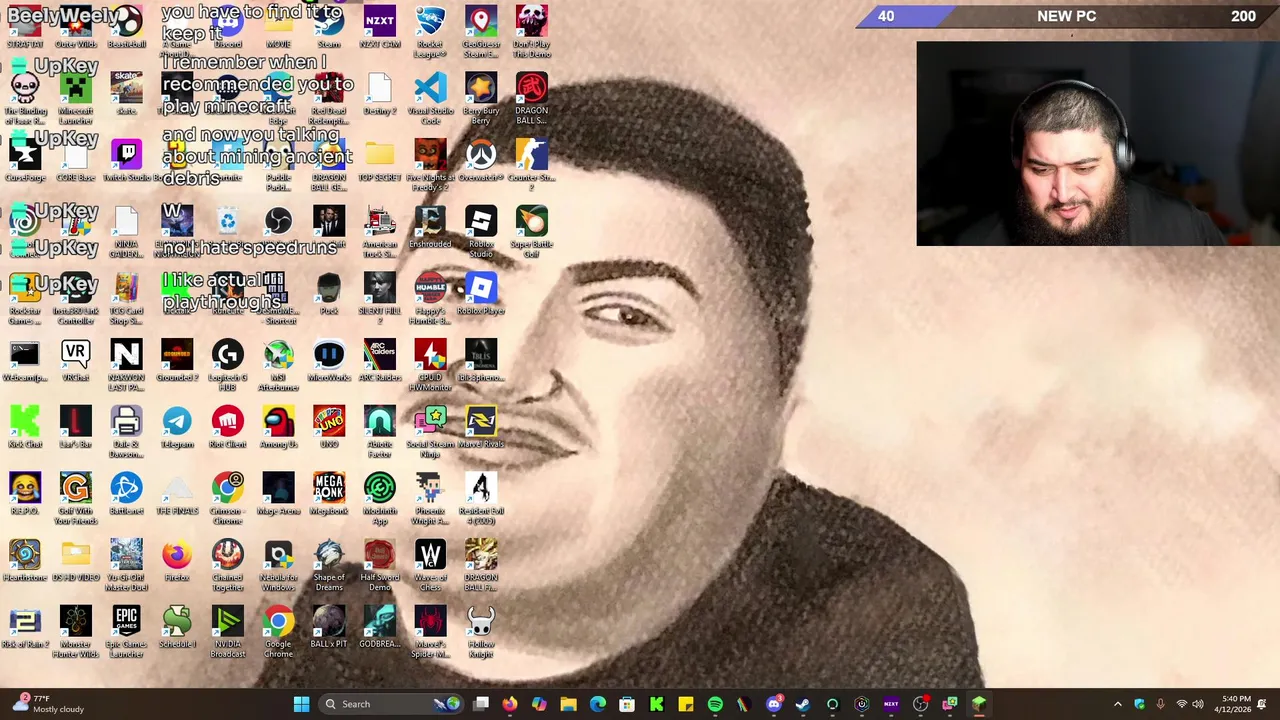The height and width of the screenshot is (720, 1280).
Task: Open the Windows Start menu
Action: tap(301, 704)
